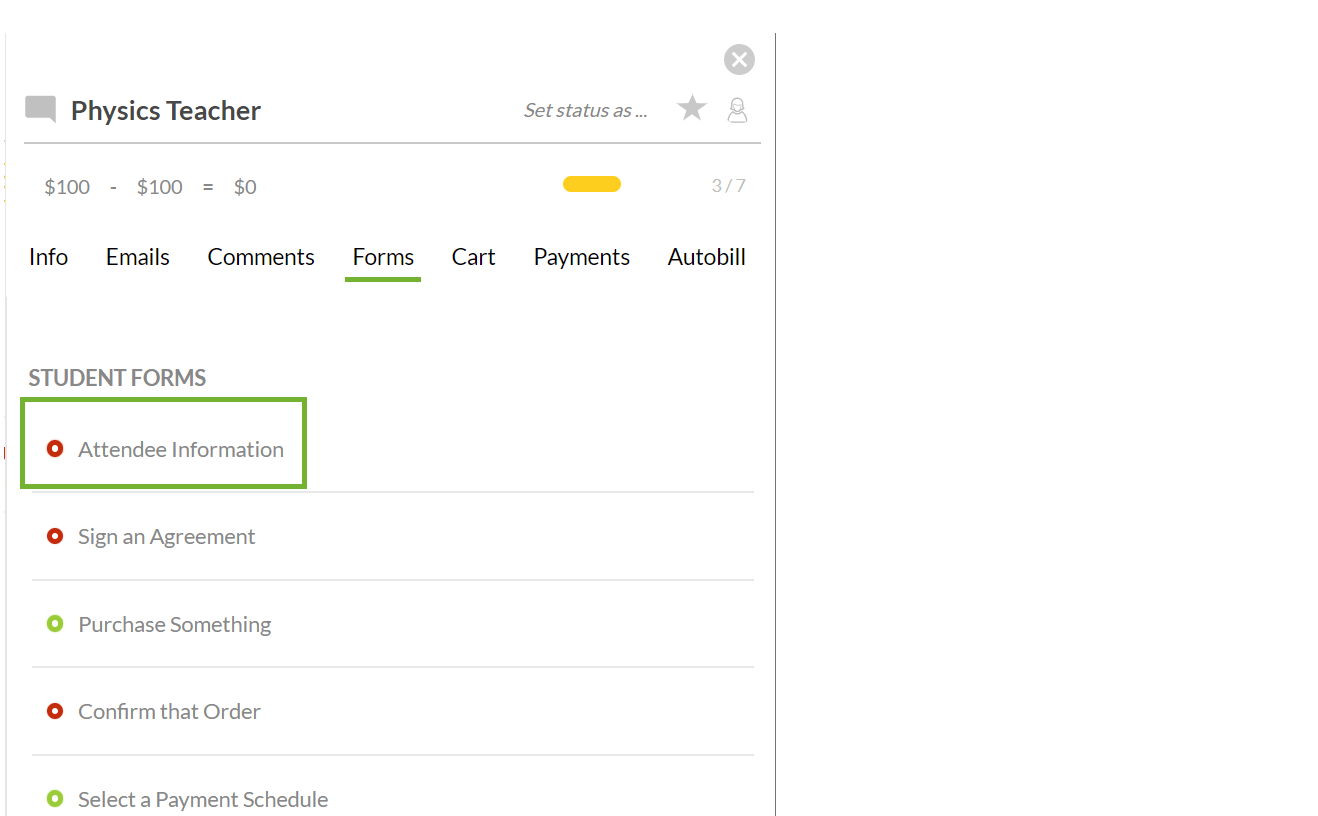Click the 3 / 7 progress count

pos(728,186)
